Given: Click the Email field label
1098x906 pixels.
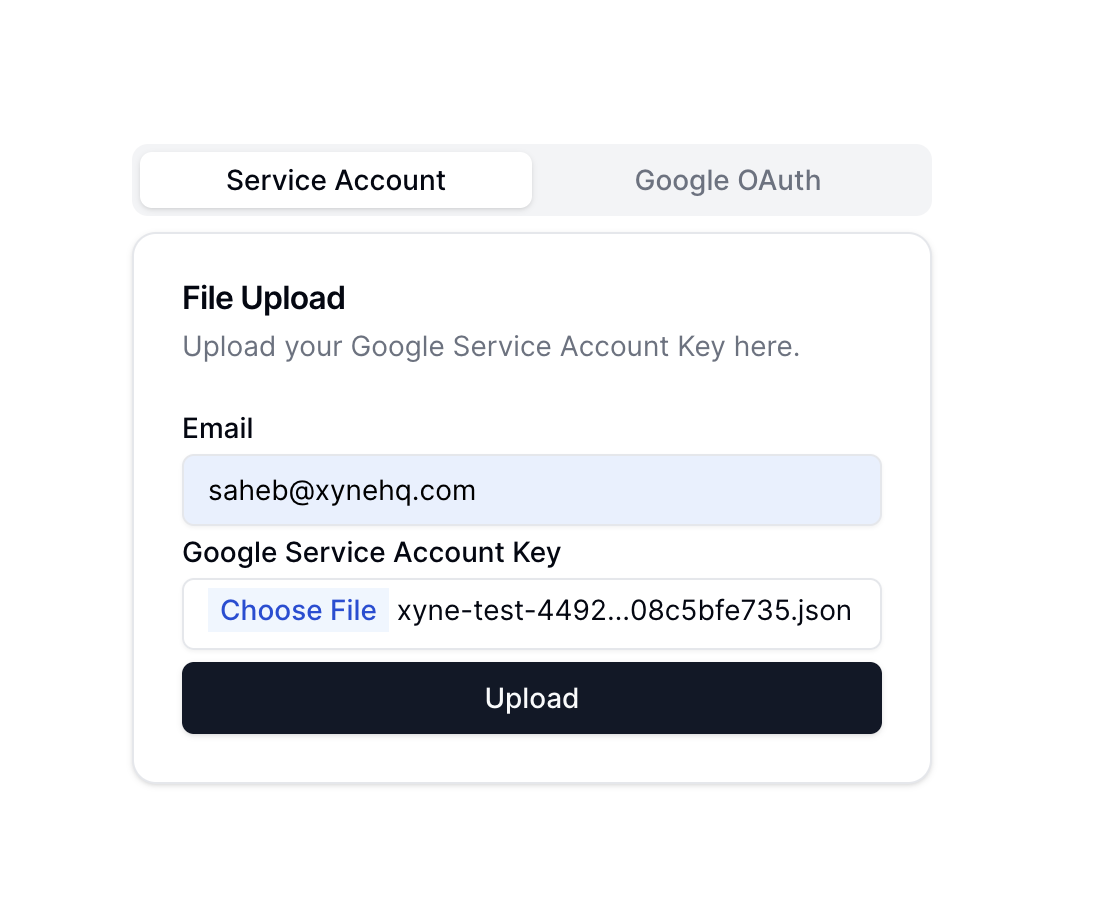Looking at the screenshot, I should 217,428.
